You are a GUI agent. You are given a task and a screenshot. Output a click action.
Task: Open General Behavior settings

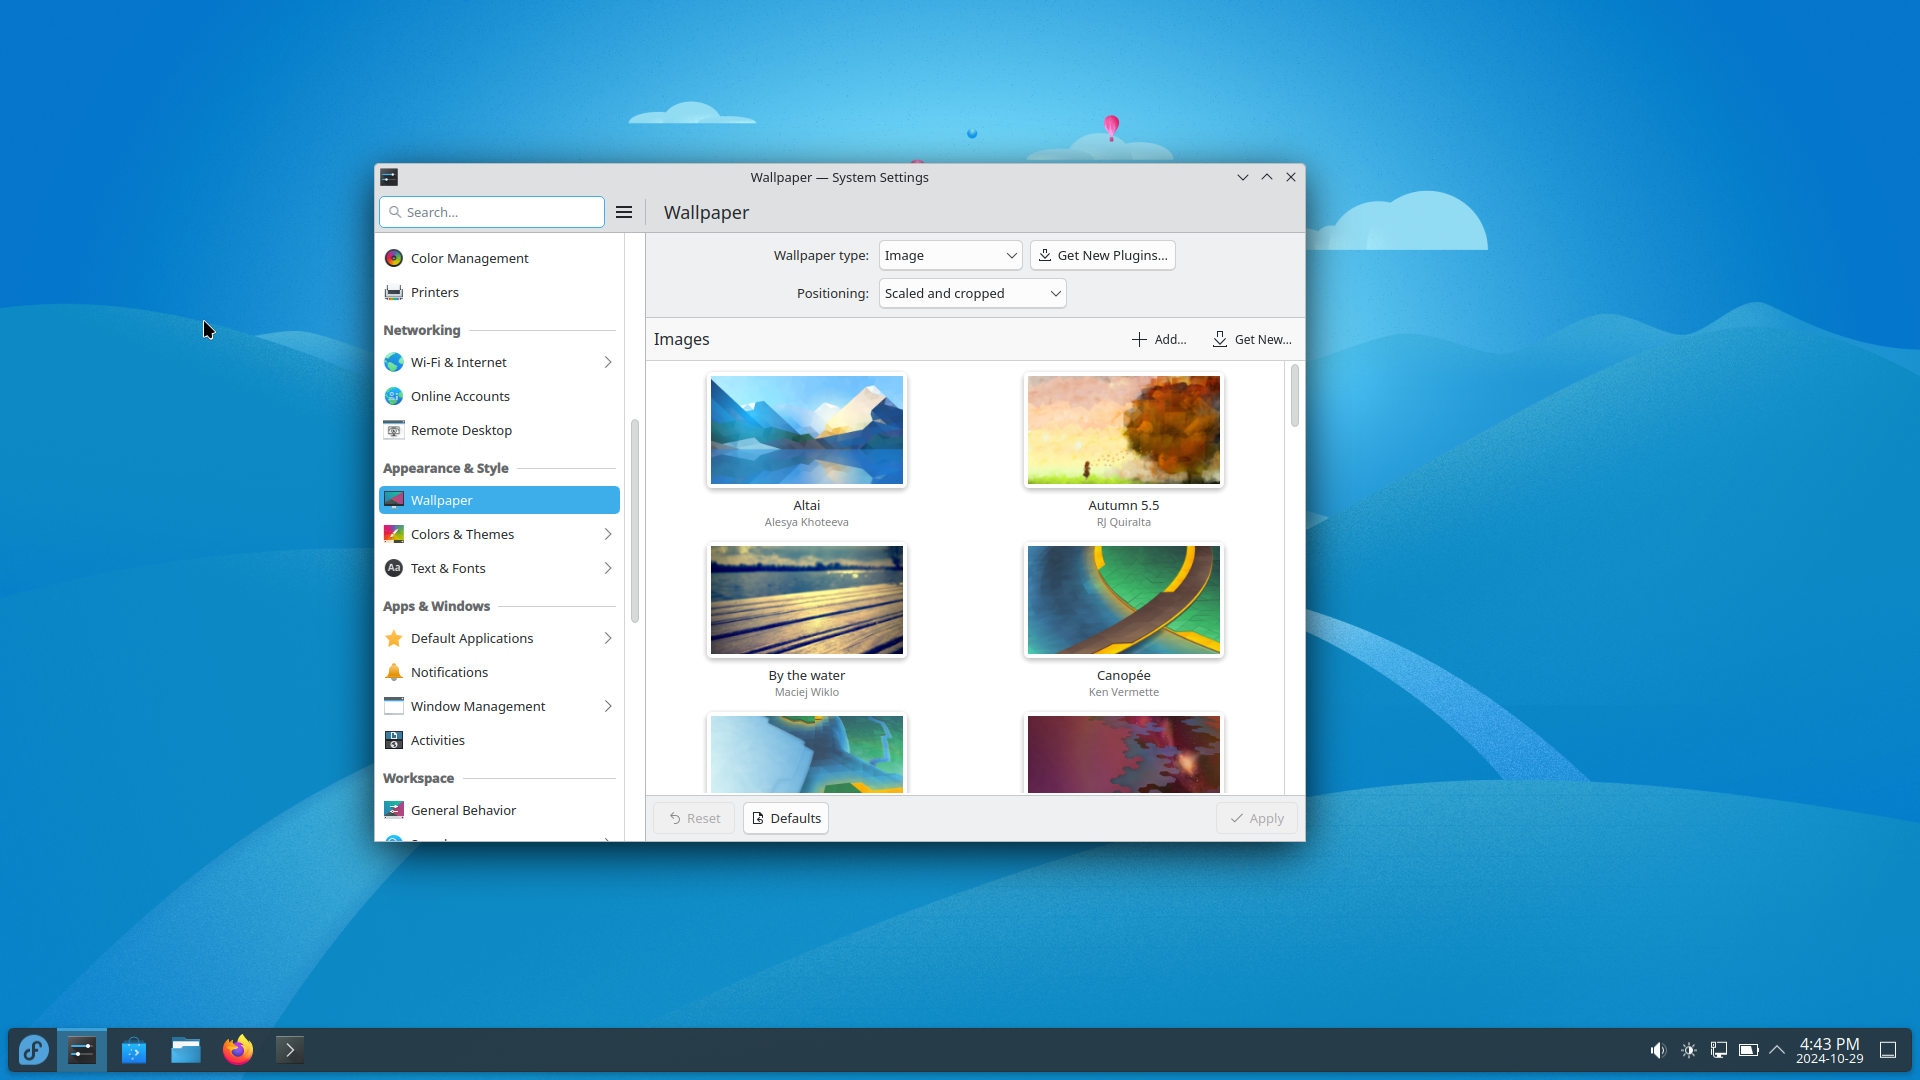point(499,810)
